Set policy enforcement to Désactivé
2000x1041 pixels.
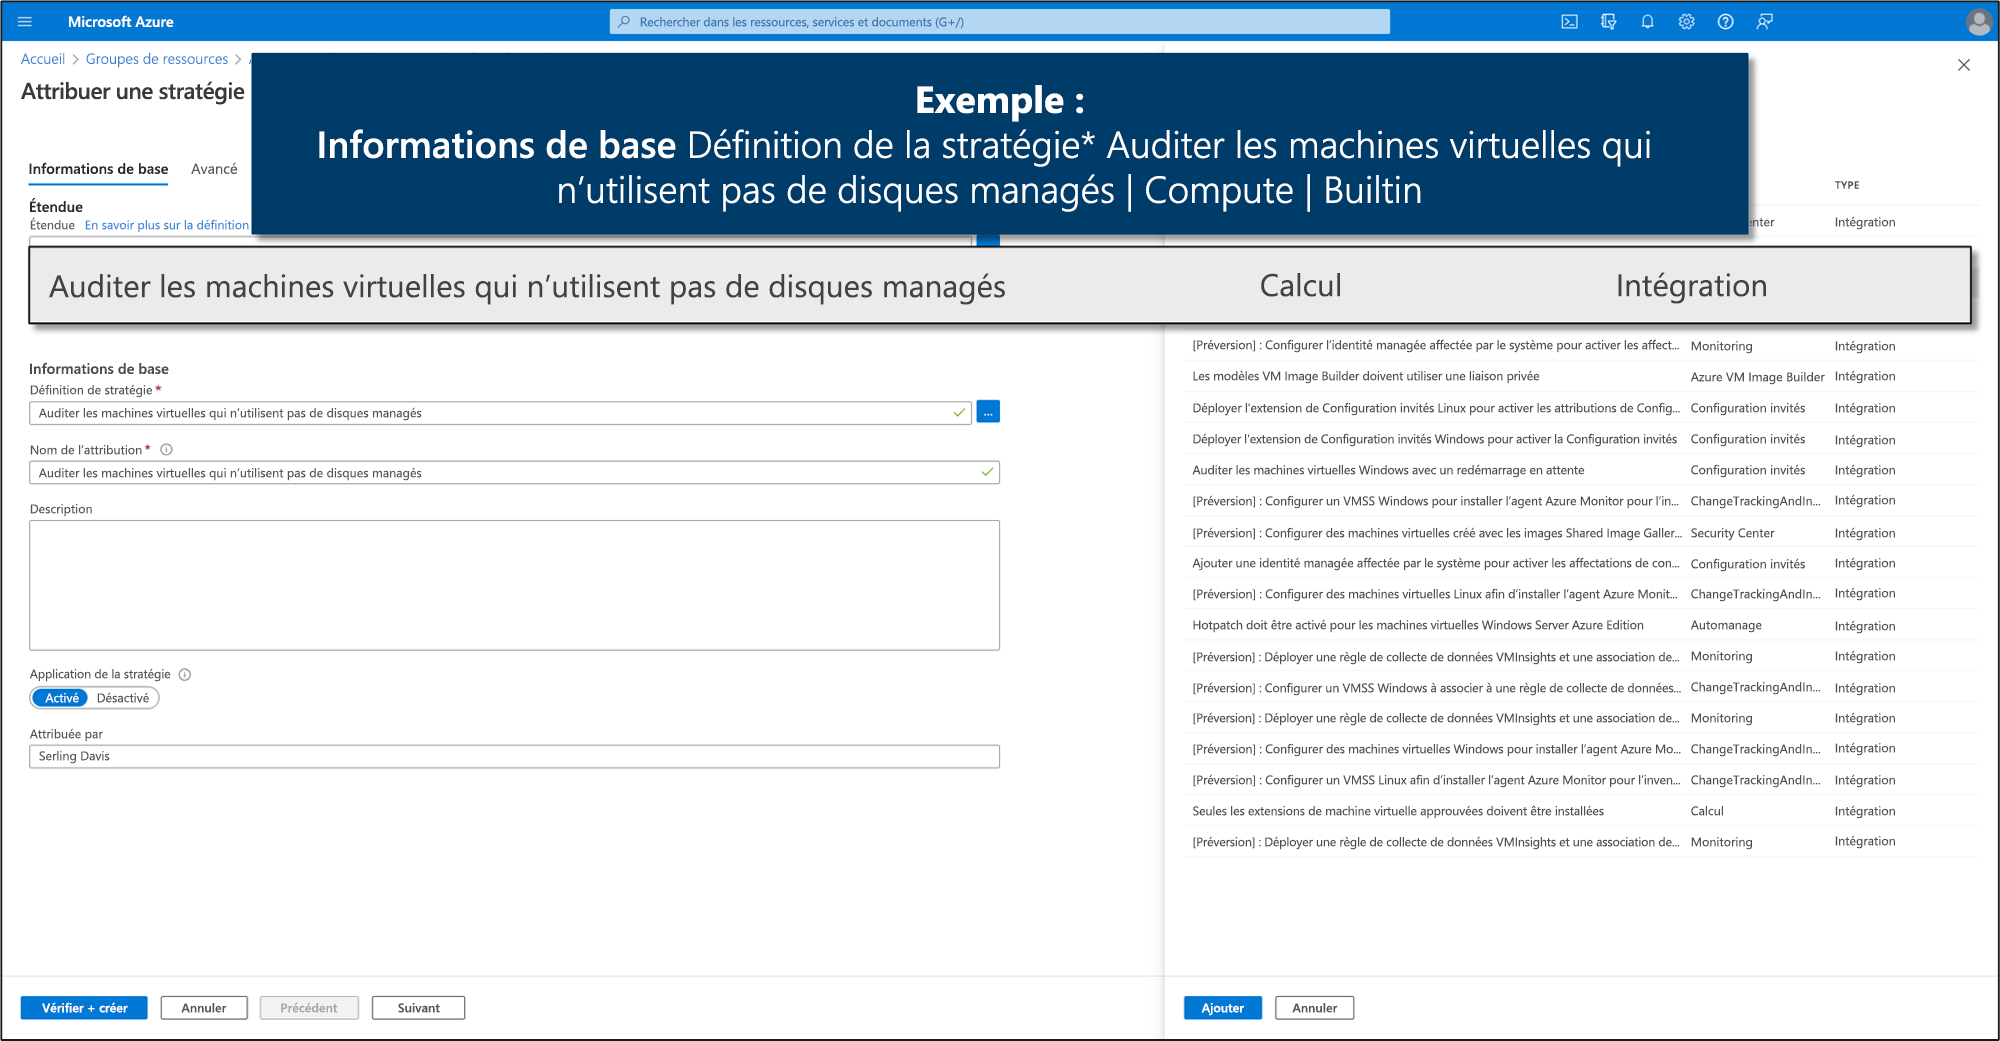(x=123, y=698)
